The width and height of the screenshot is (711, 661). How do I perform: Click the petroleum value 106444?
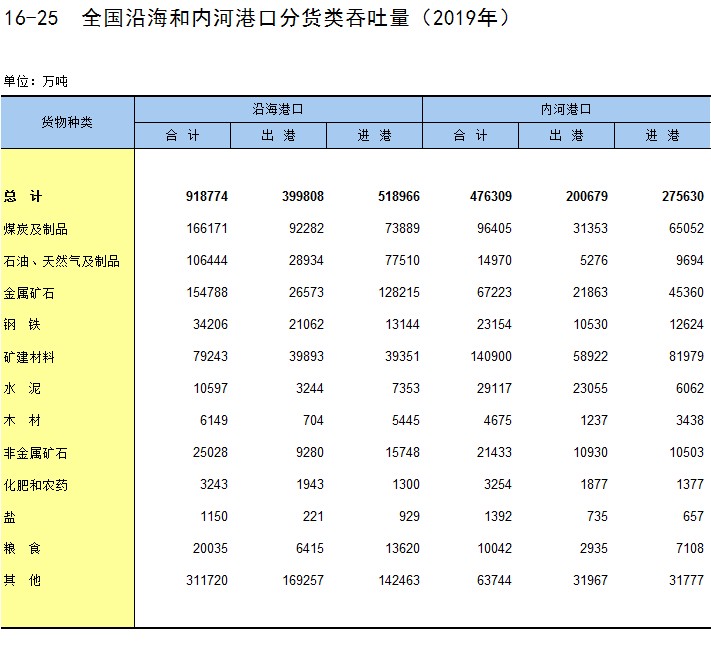(207, 260)
